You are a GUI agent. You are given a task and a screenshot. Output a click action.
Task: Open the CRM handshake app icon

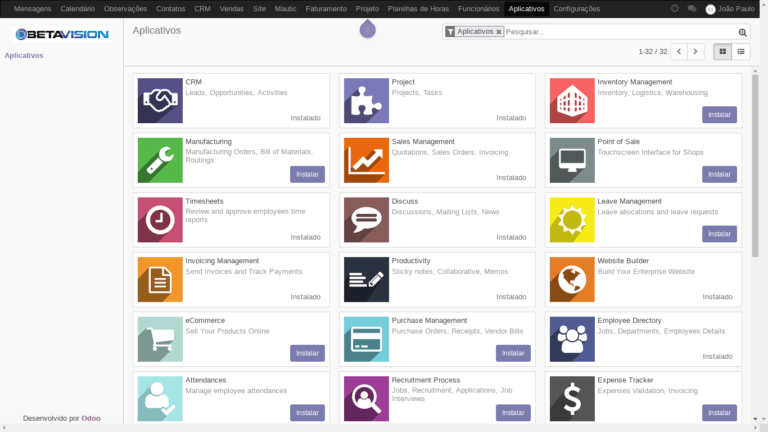(160, 100)
